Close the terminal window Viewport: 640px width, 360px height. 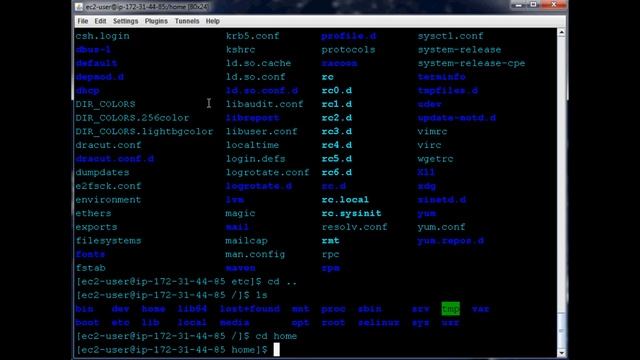point(553,5)
